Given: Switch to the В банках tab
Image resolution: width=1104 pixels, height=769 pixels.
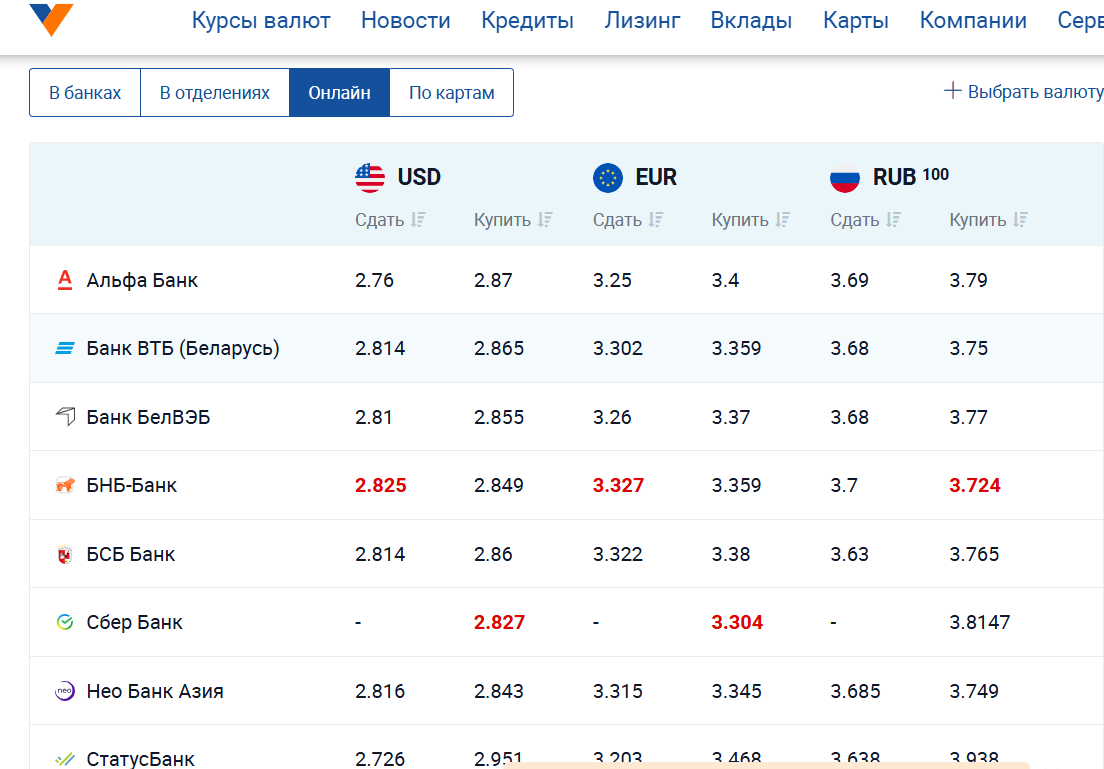Looking at the screenshot, I should tap(85, 93).
